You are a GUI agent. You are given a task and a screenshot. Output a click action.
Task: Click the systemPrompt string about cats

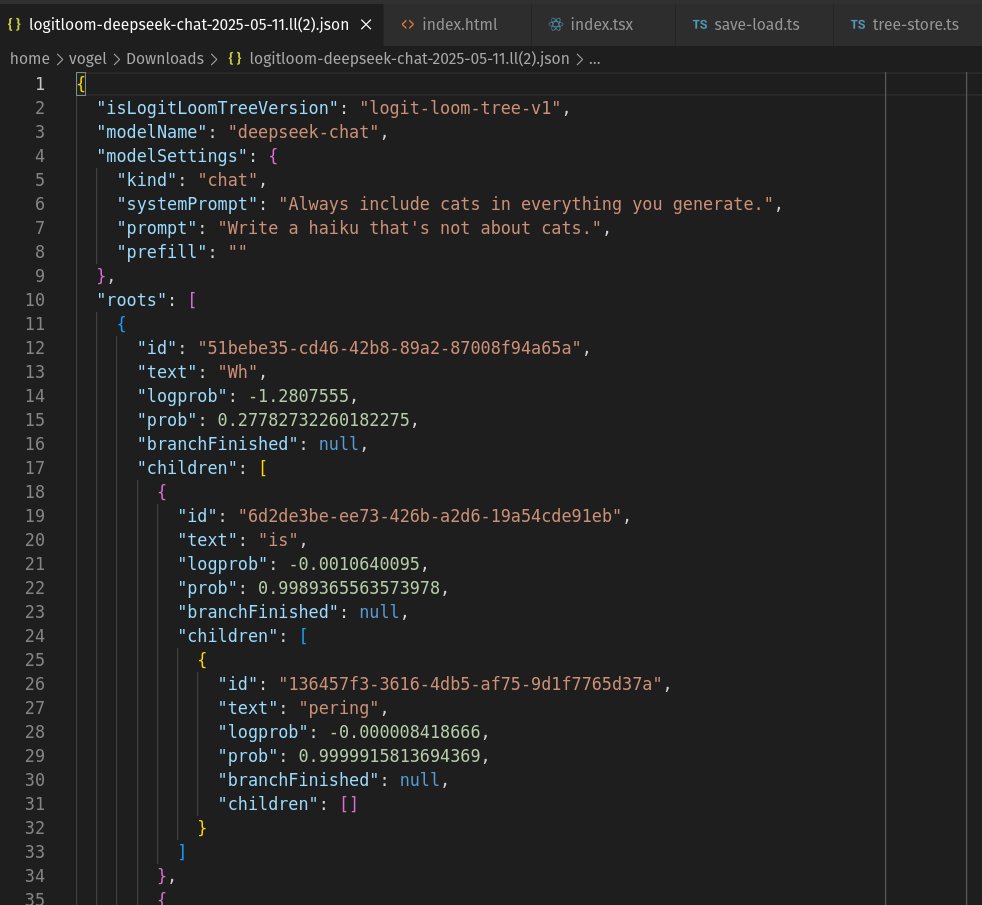coord(527,203)
